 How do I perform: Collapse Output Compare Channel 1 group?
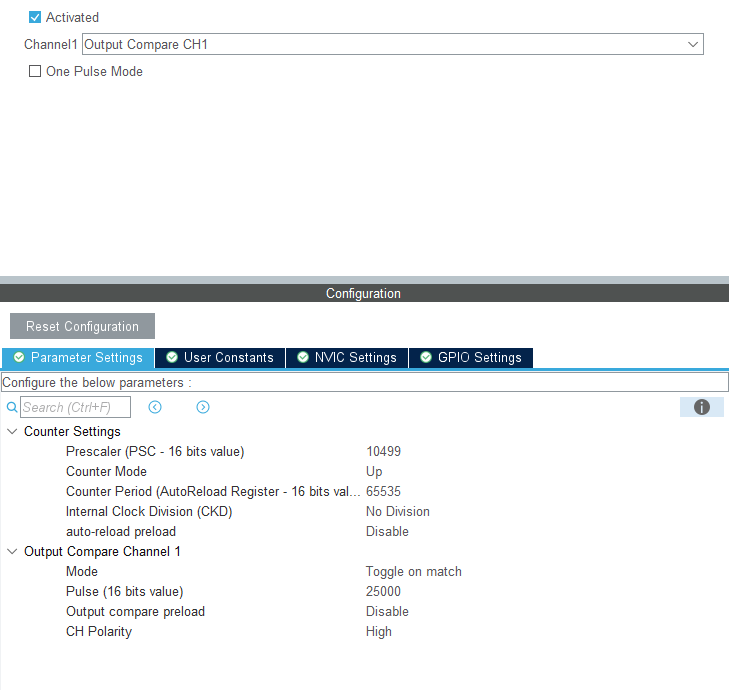click(x=13, y=551)
